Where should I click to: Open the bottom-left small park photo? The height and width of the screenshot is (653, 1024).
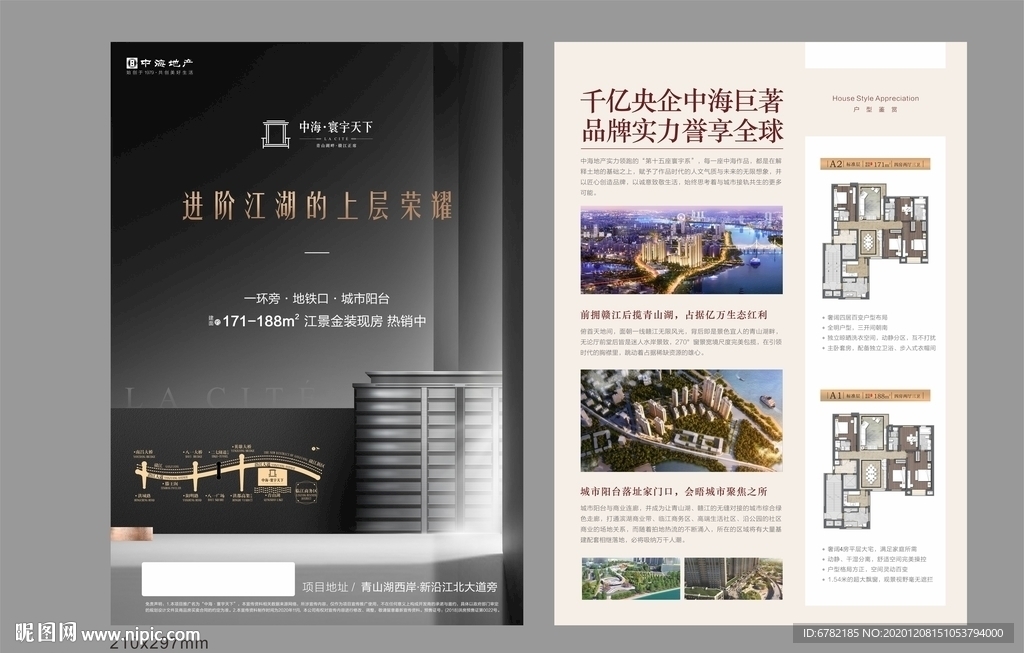[x=630, y=579]
